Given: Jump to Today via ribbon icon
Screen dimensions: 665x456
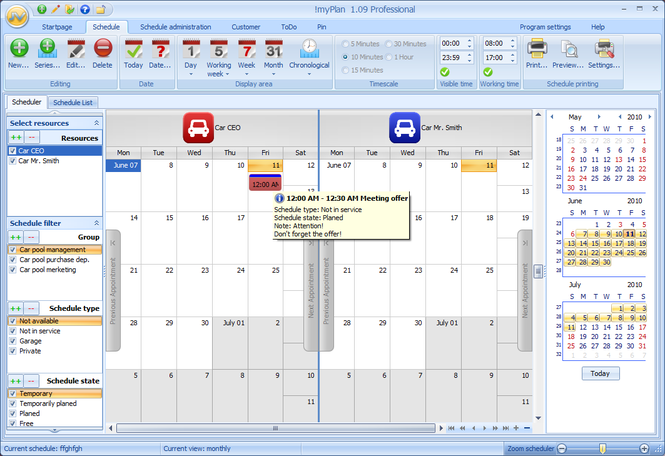Looking at the screenshot, I should pyautogui.click(x=134, y=49).
